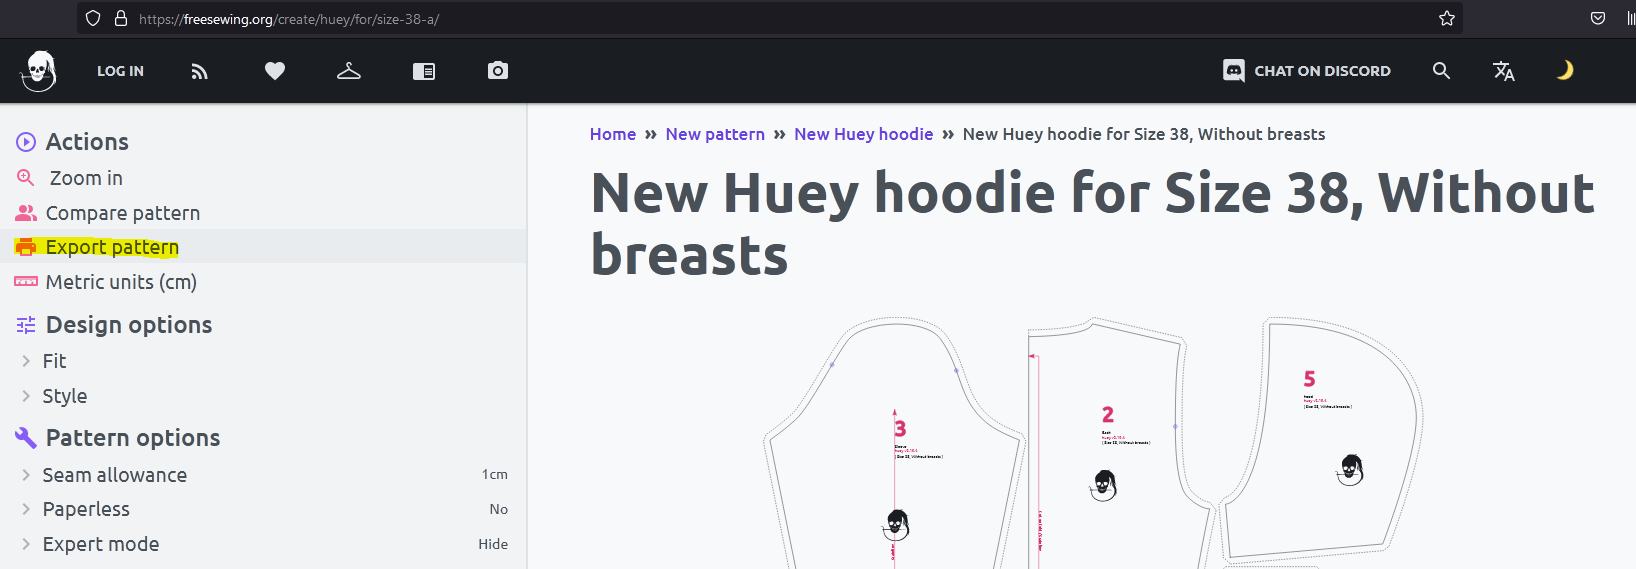Viewport: 1636px width, 569px height.
Task: Open New Huey hoodie breadcrumb link
Action: [x=863, y=134]
